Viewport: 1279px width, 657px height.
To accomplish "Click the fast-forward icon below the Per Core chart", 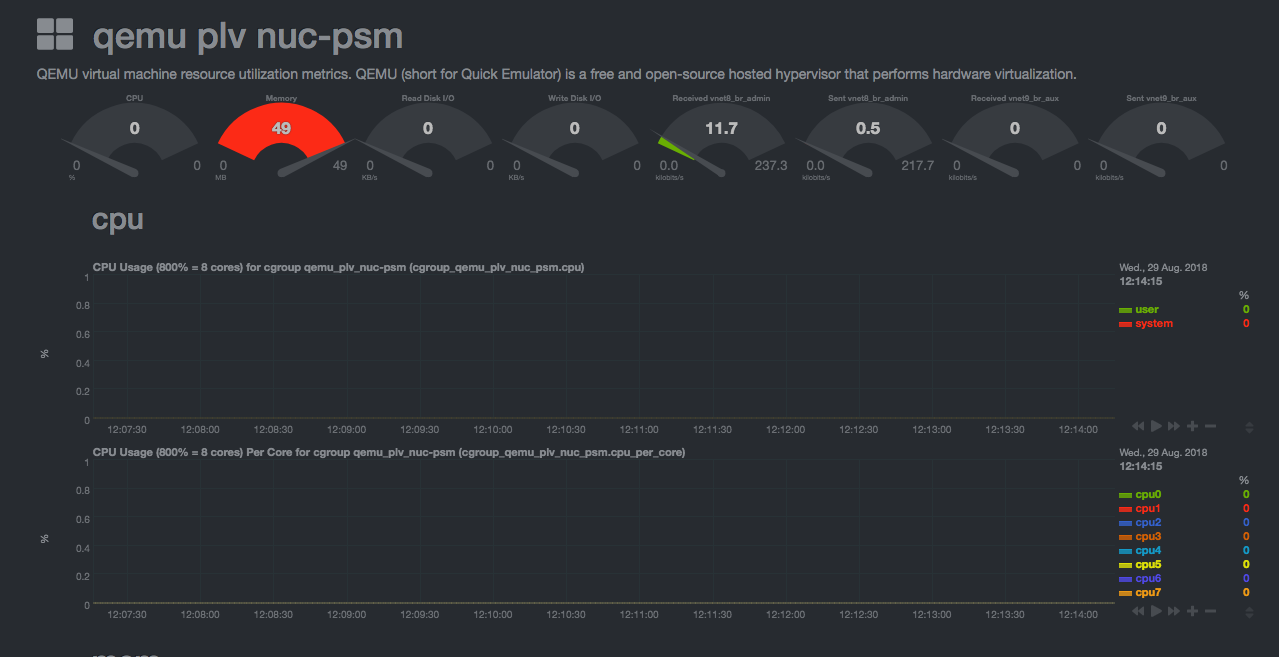I will pos(1173,610).
